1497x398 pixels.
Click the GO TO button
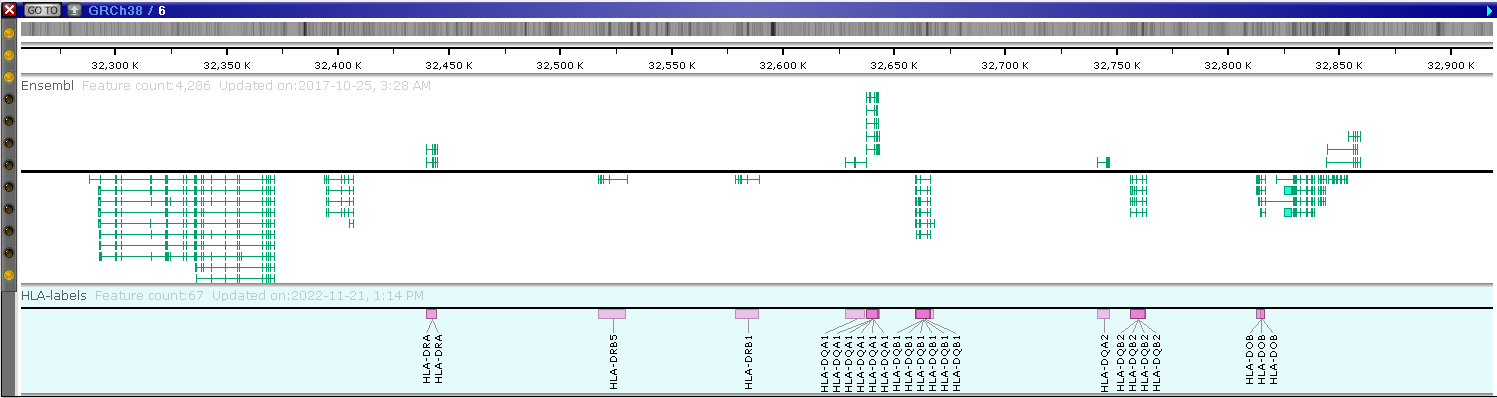(42, 9)
